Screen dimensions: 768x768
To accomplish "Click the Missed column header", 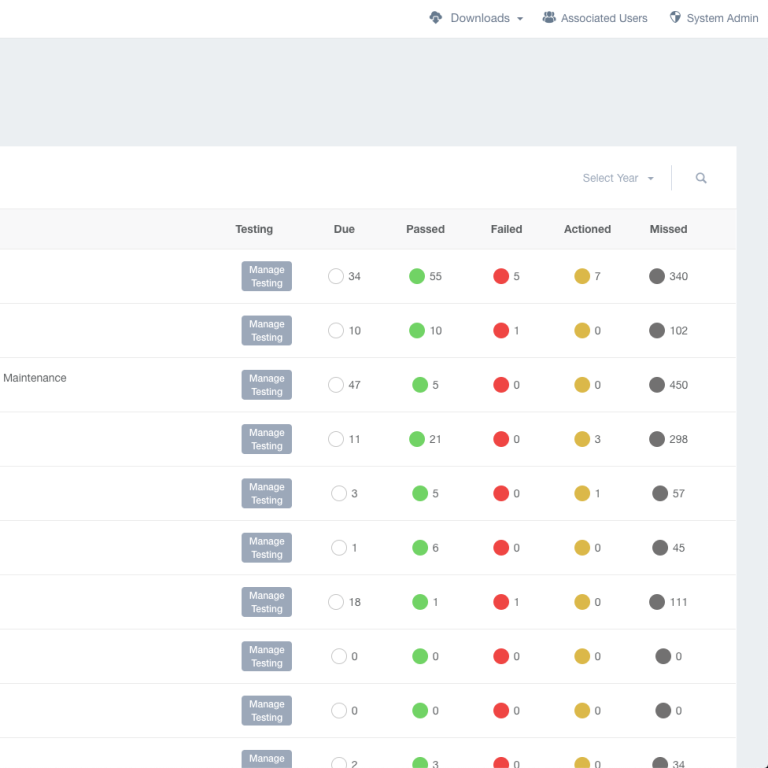I will 668,229.
